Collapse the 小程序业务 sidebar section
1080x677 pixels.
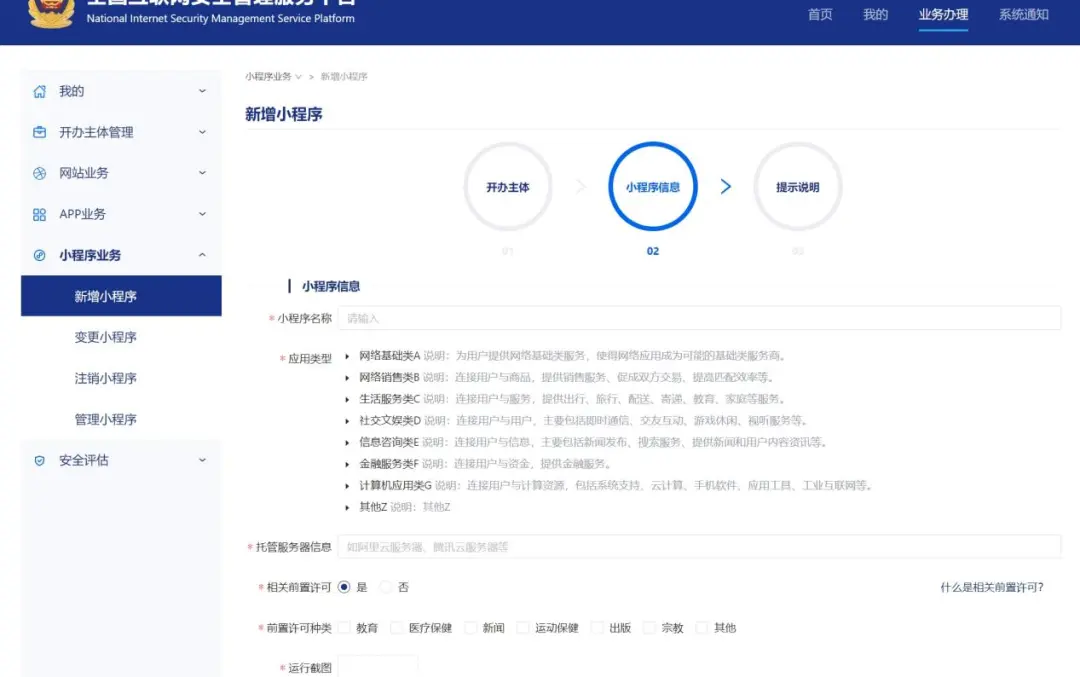(x=202, y=256)
